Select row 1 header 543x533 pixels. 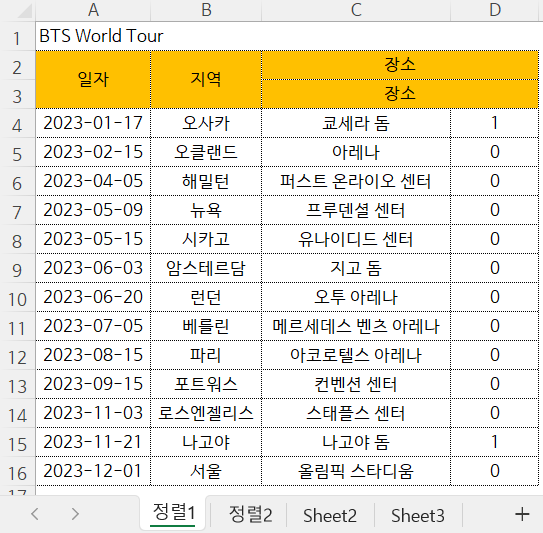pos(17,37)
